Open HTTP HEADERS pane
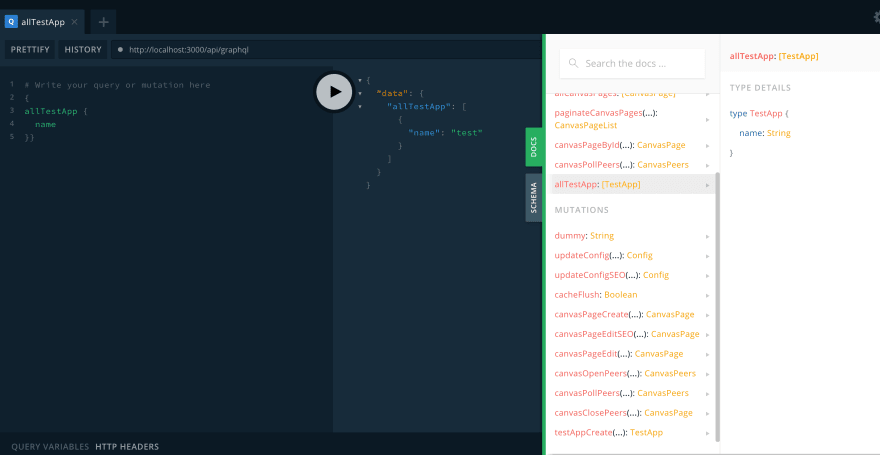The width and height of the screenshot is (880, 455). (127, 447)
